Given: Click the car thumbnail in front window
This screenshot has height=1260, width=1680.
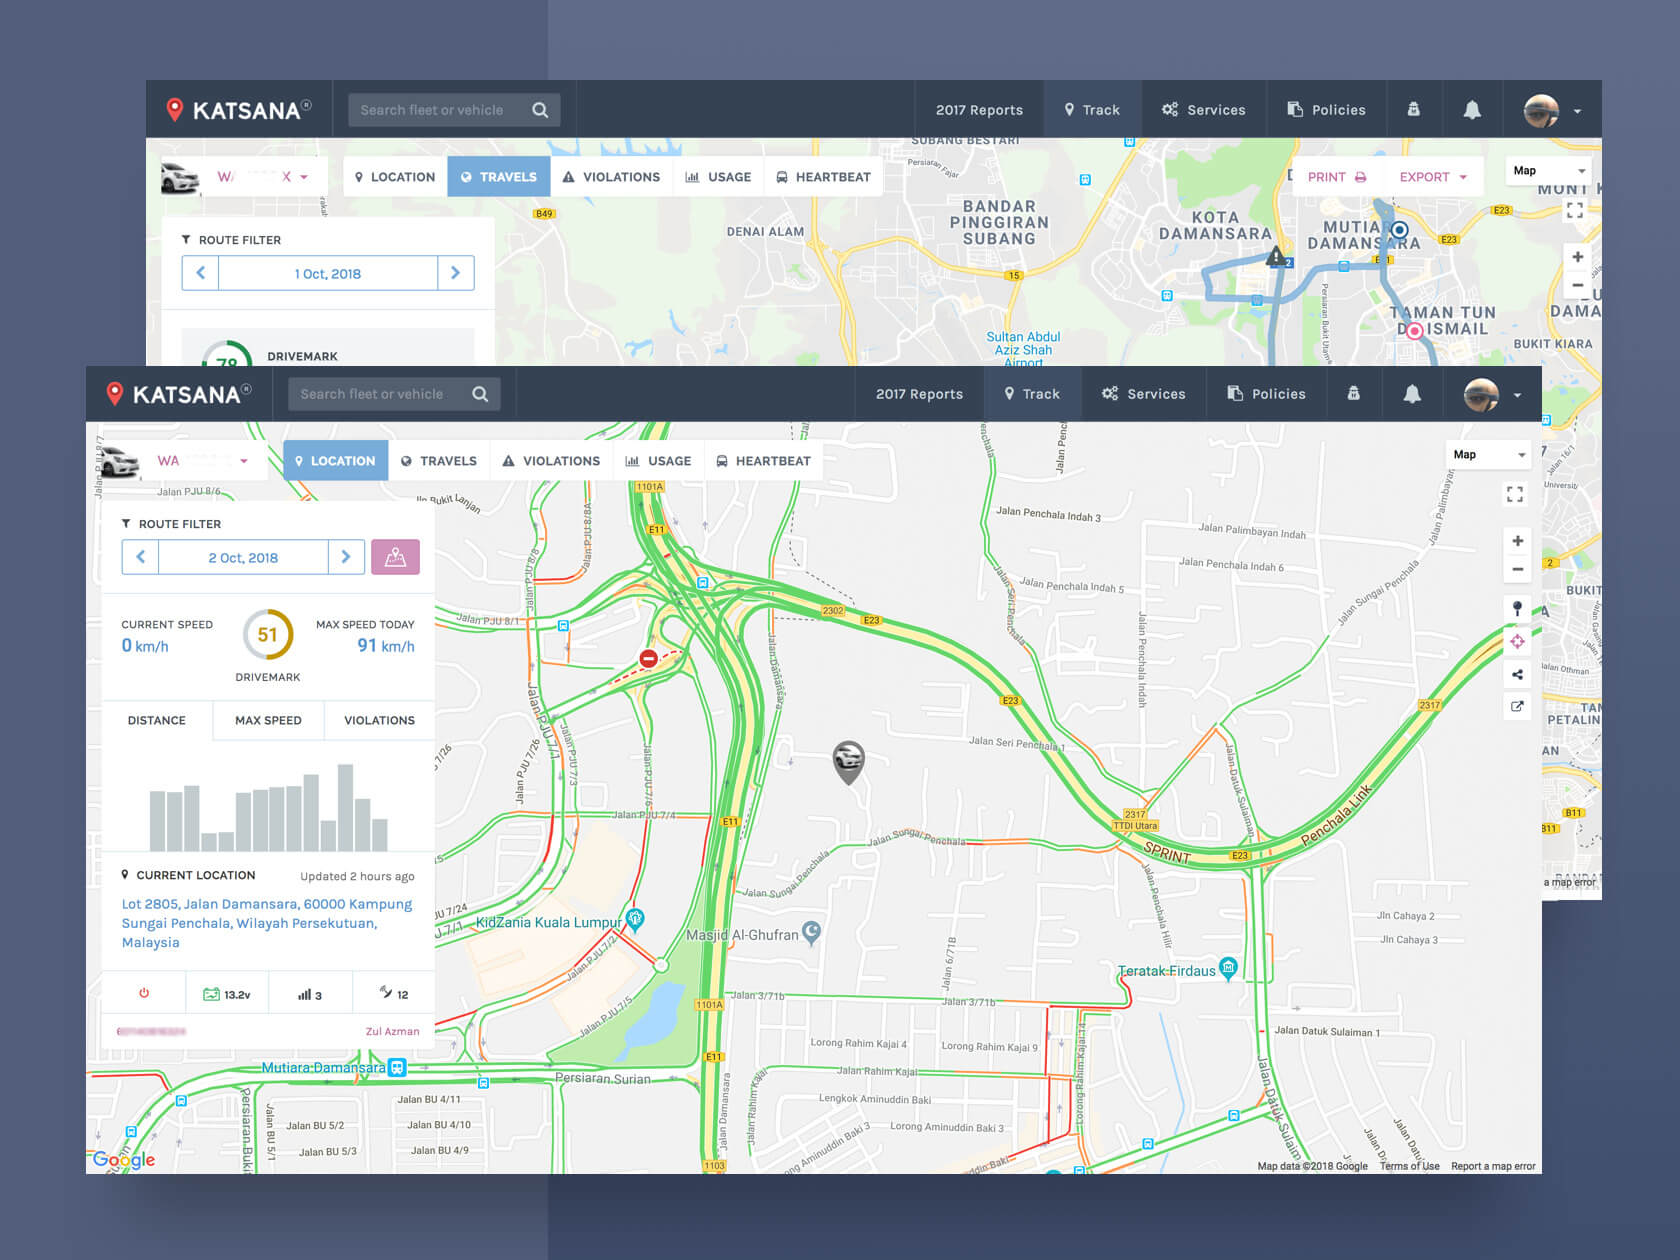Looking at the screenshot, I should [120, 462].
